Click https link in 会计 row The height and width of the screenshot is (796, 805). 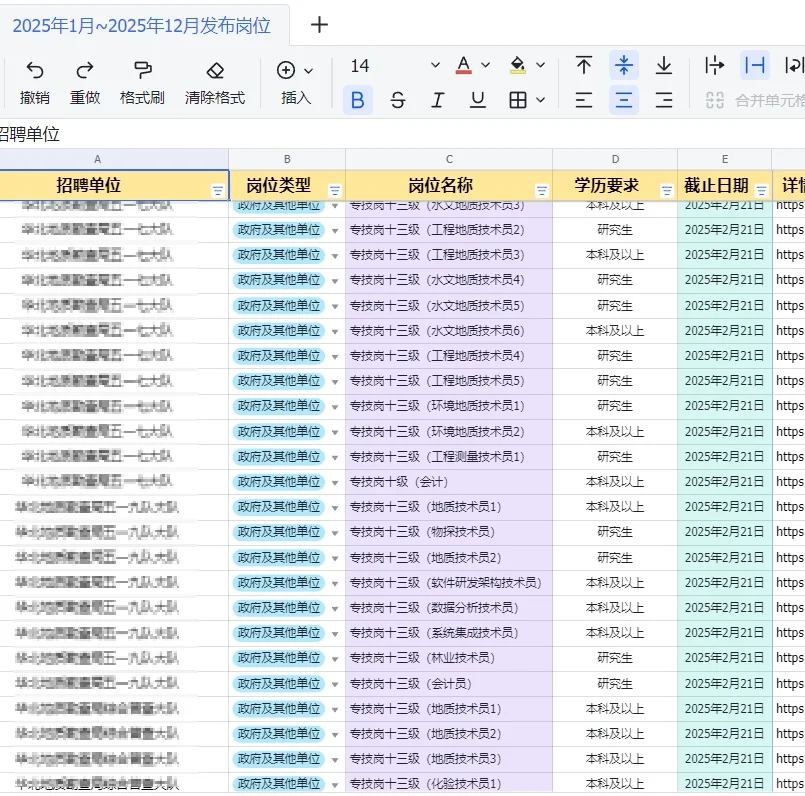790,482
